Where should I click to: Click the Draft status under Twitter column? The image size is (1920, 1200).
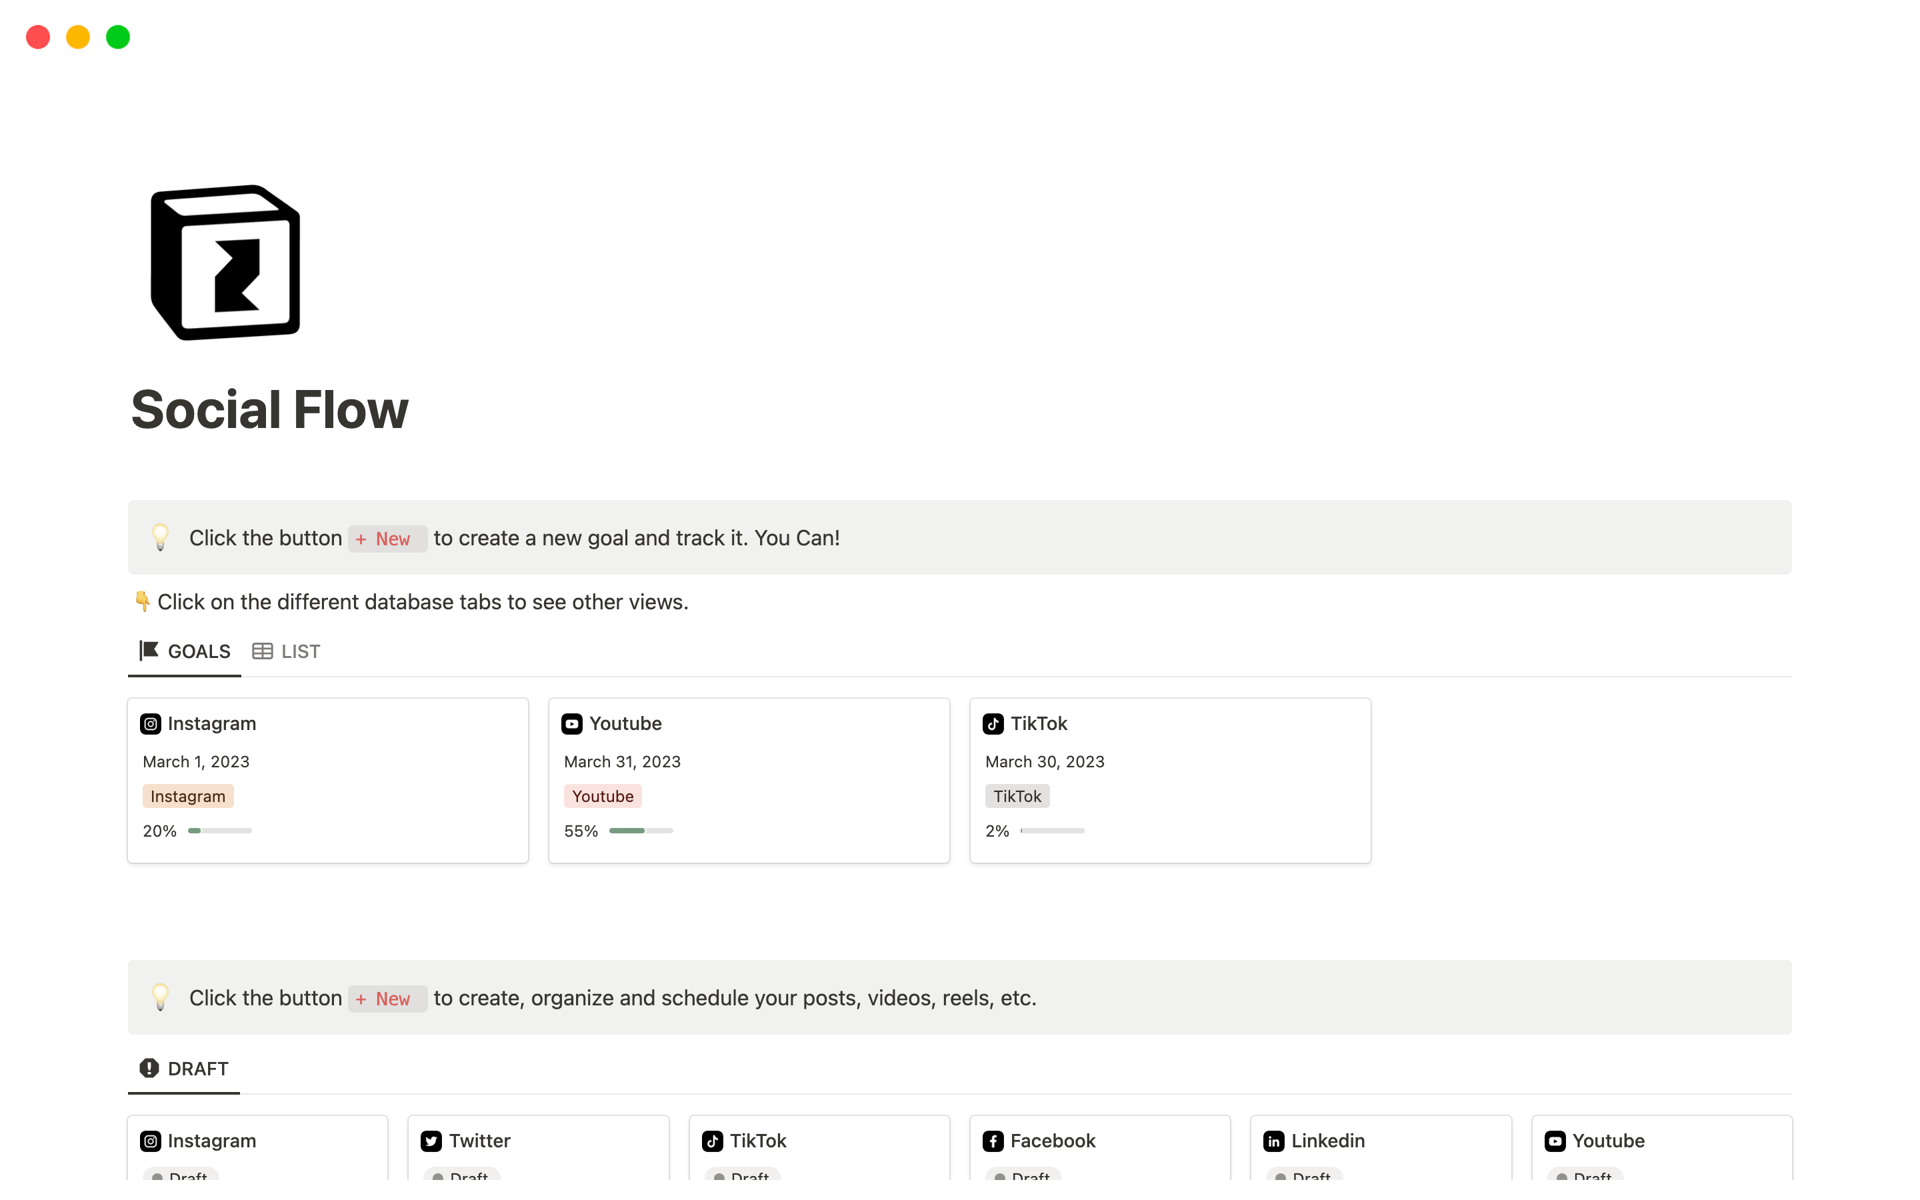(462, 1175)
